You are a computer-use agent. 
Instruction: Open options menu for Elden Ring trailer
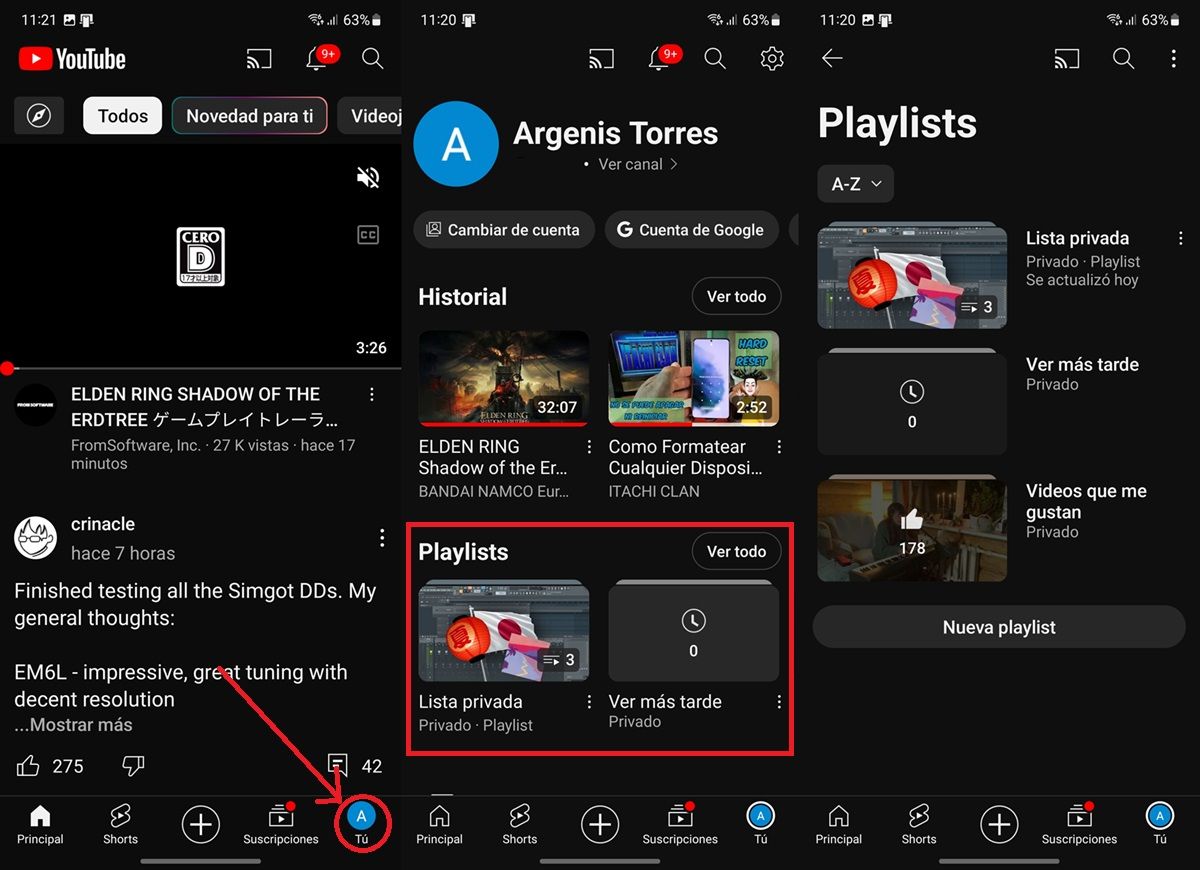(x=372, y=395)
